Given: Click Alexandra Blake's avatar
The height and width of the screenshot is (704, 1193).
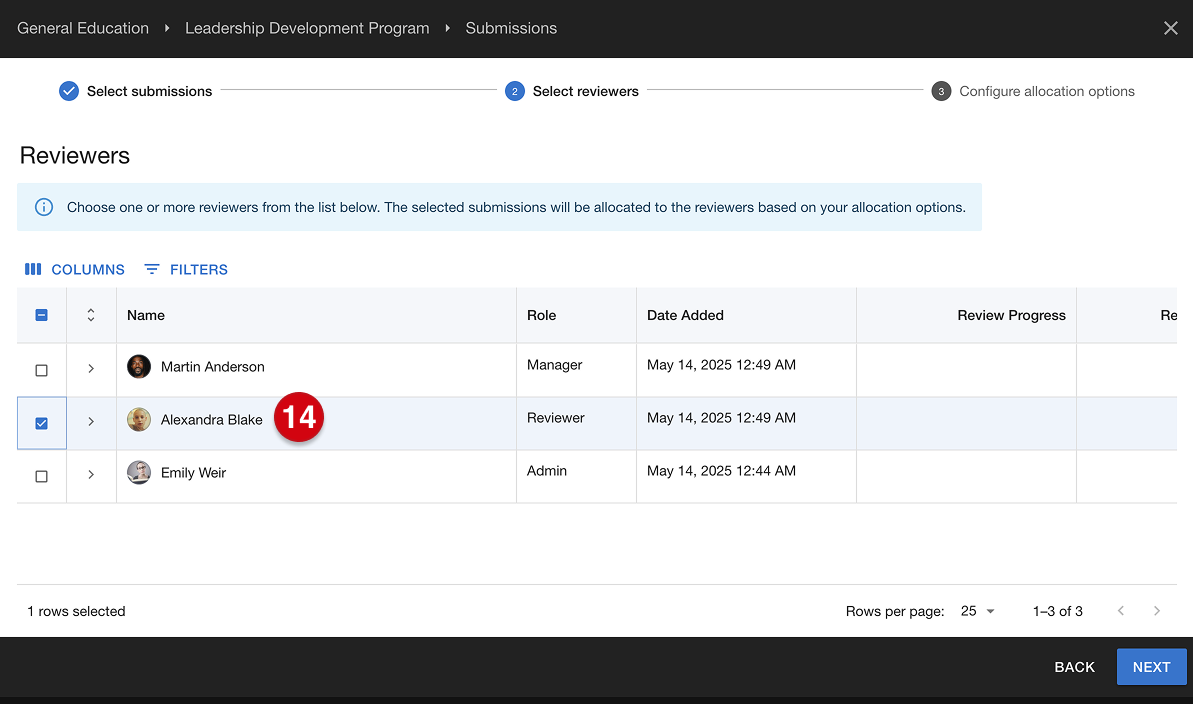Looking at the screenshot, I should pos(138,419).
